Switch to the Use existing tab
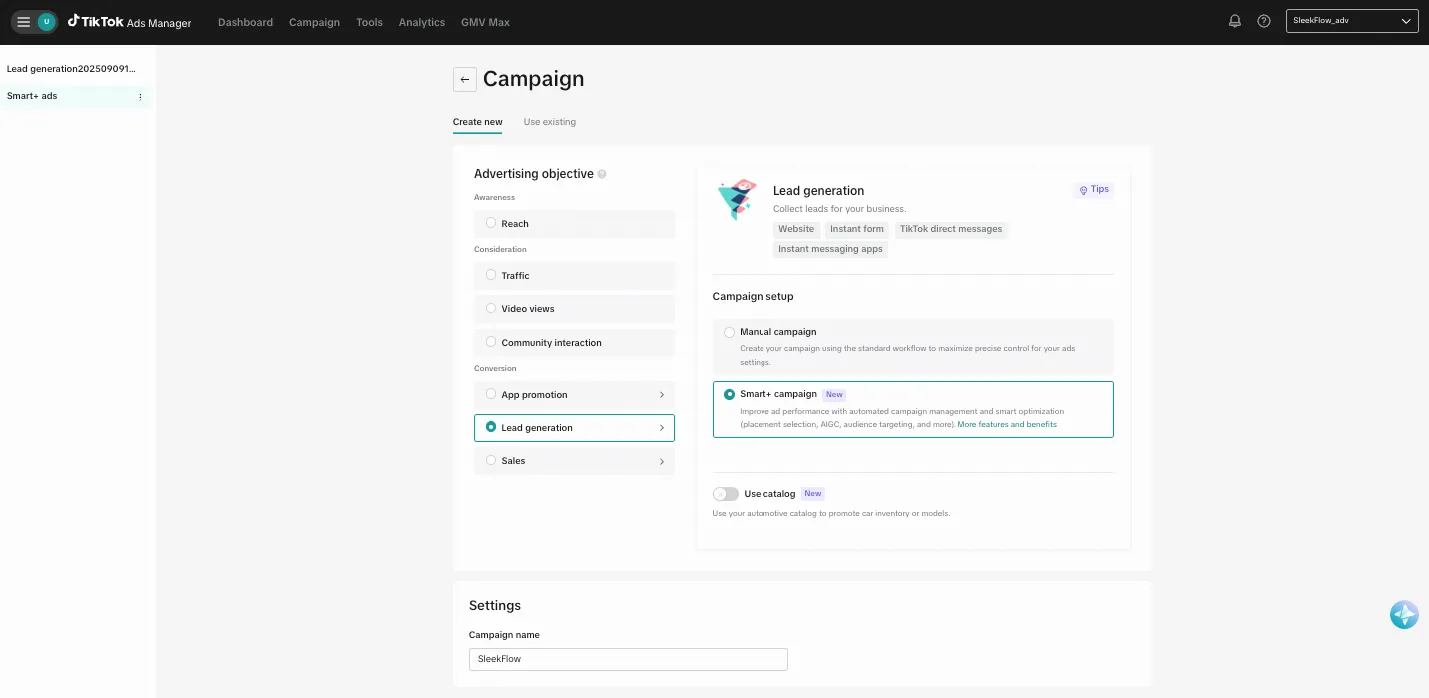This screenshot has width=1429, height=698. point(549,121)
